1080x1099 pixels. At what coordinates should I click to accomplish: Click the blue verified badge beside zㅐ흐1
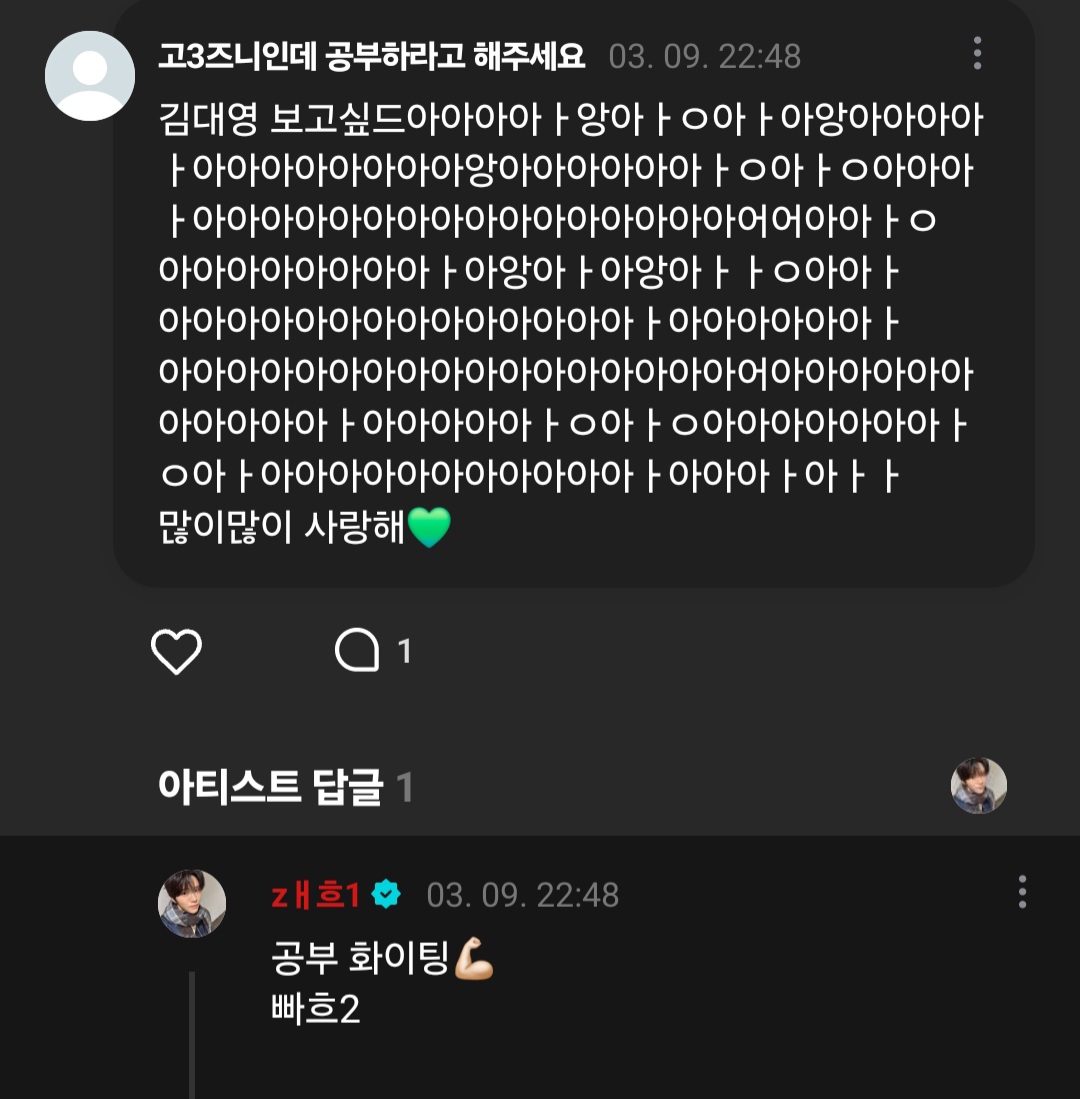(x=386, y=895)
